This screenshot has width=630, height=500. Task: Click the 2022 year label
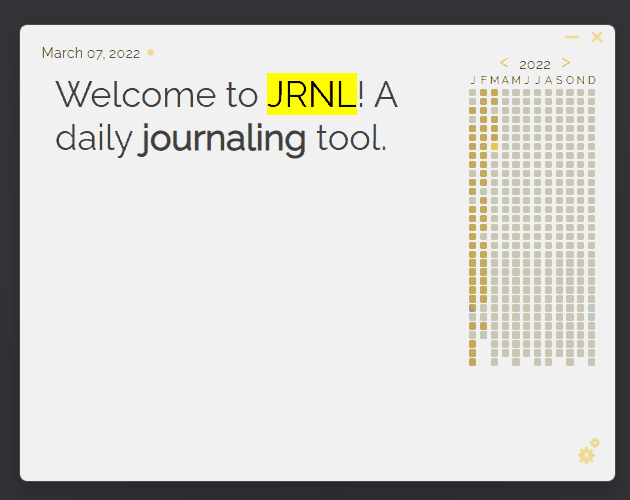(535, 64)
